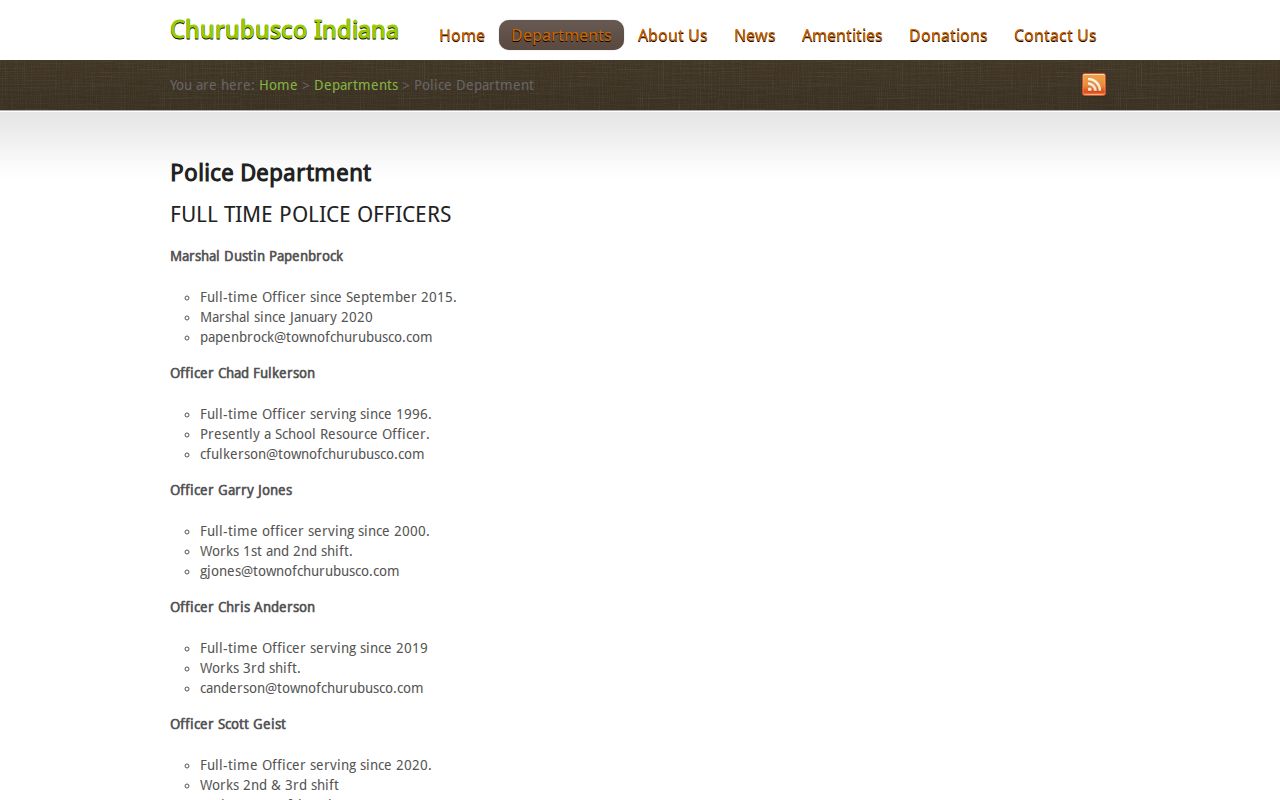Click 'Presently a School Resource Officer.' line
Image resolution: width=1280 pixels, height=800 pixels.
point(315,434)
